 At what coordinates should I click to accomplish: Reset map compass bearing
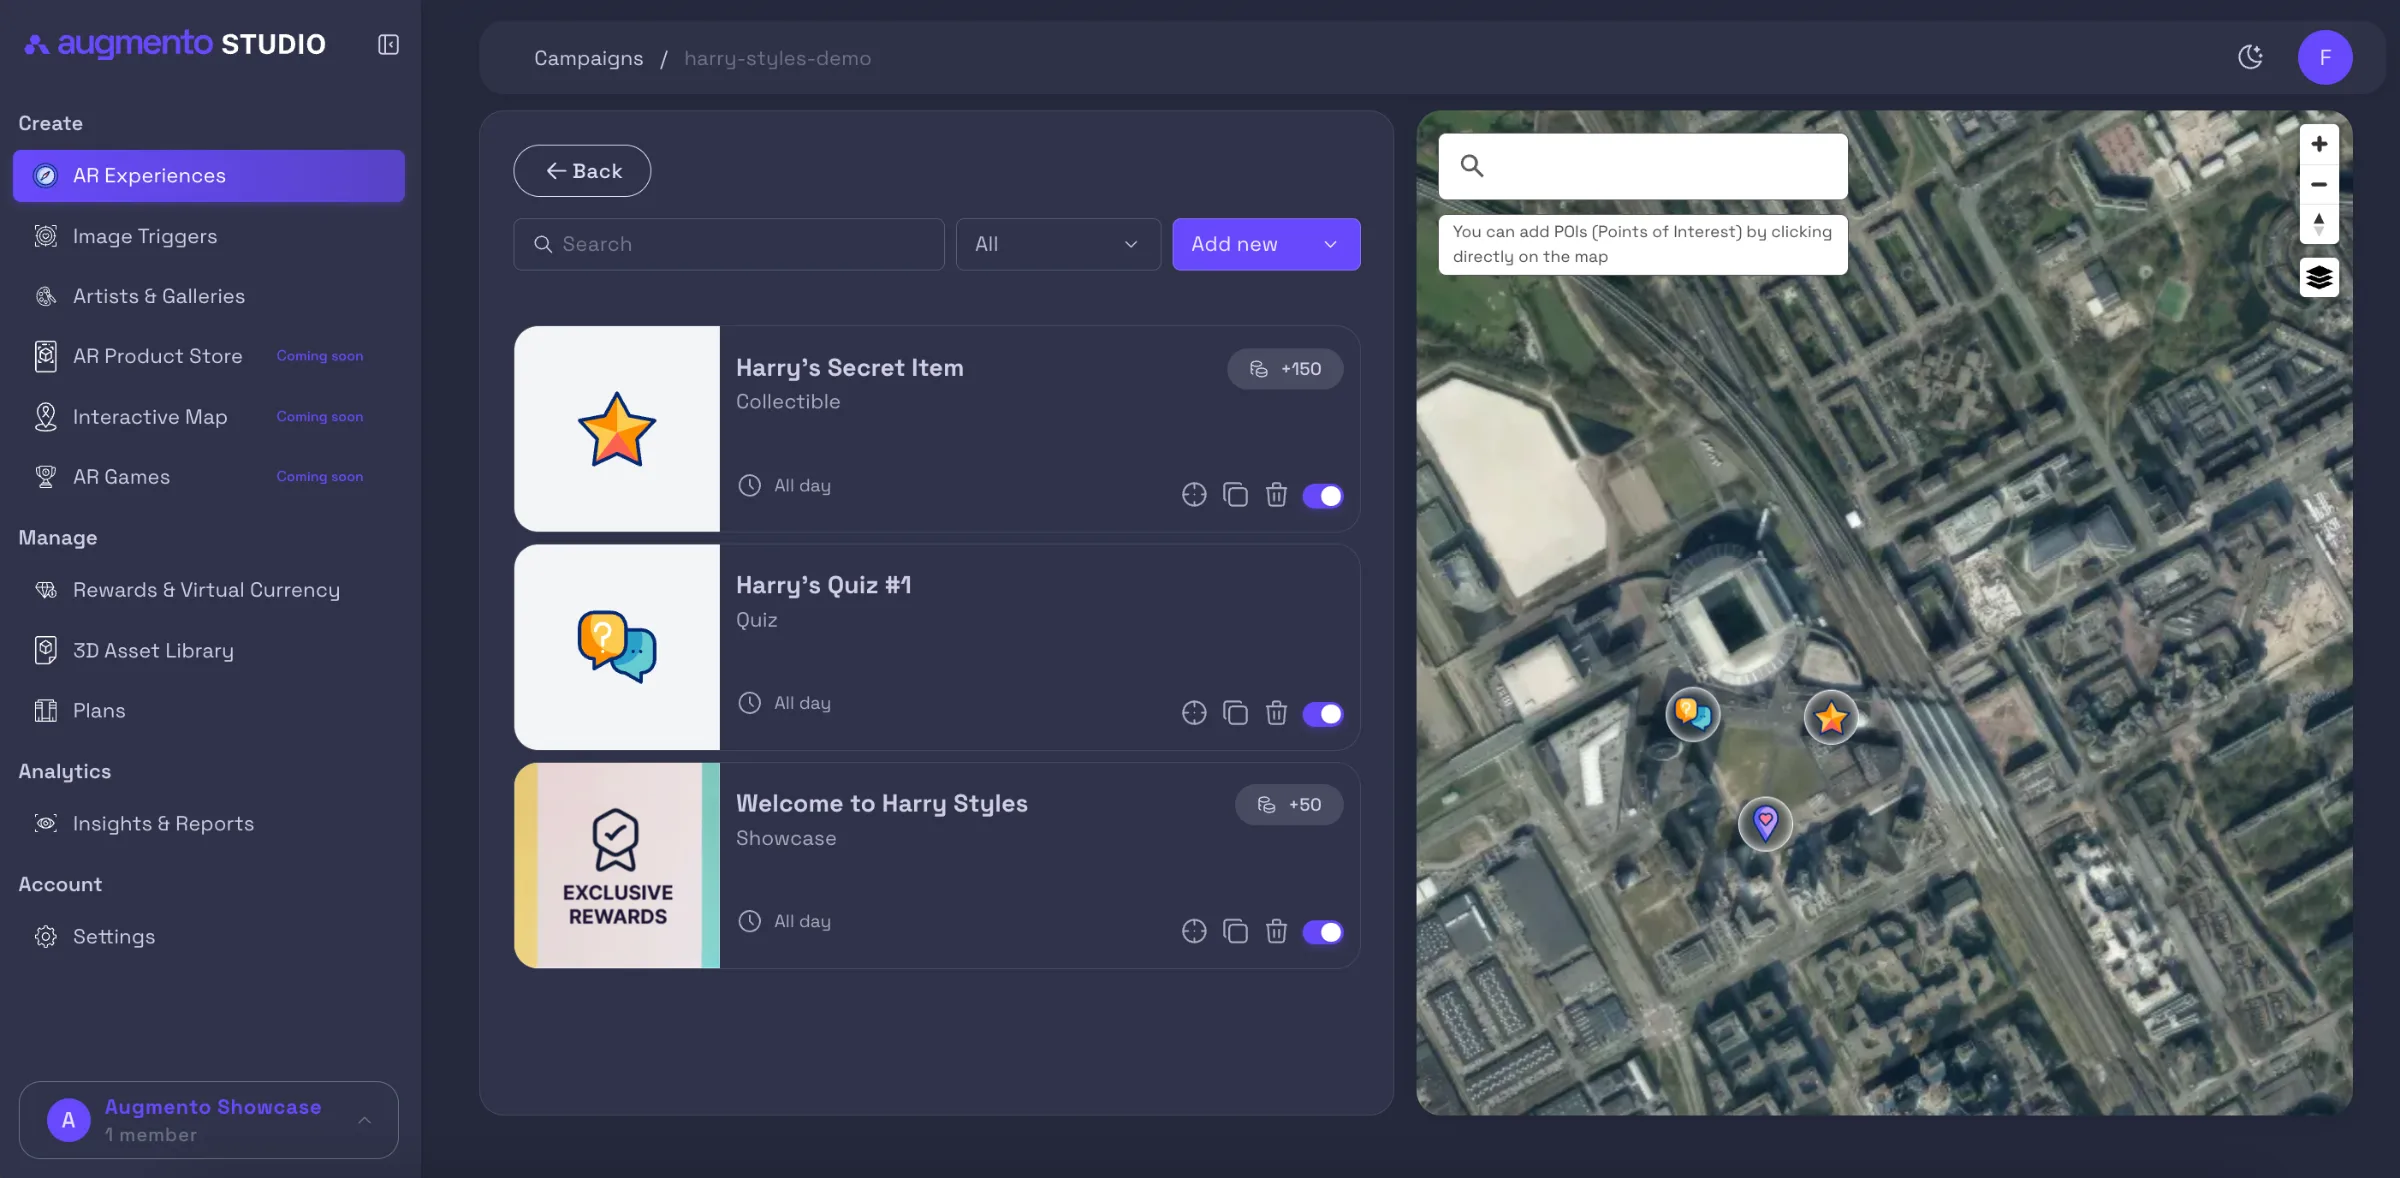click(2319, 224)
